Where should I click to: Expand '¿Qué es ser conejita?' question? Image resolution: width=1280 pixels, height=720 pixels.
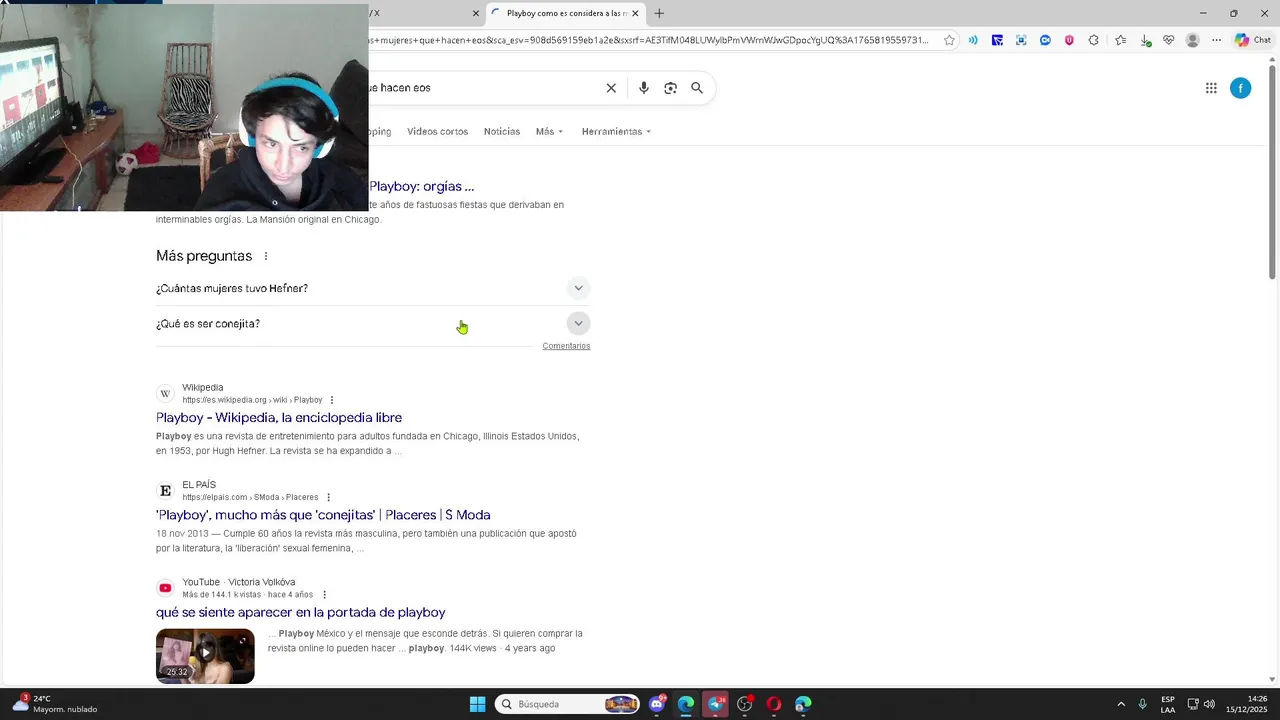[373, 324]
